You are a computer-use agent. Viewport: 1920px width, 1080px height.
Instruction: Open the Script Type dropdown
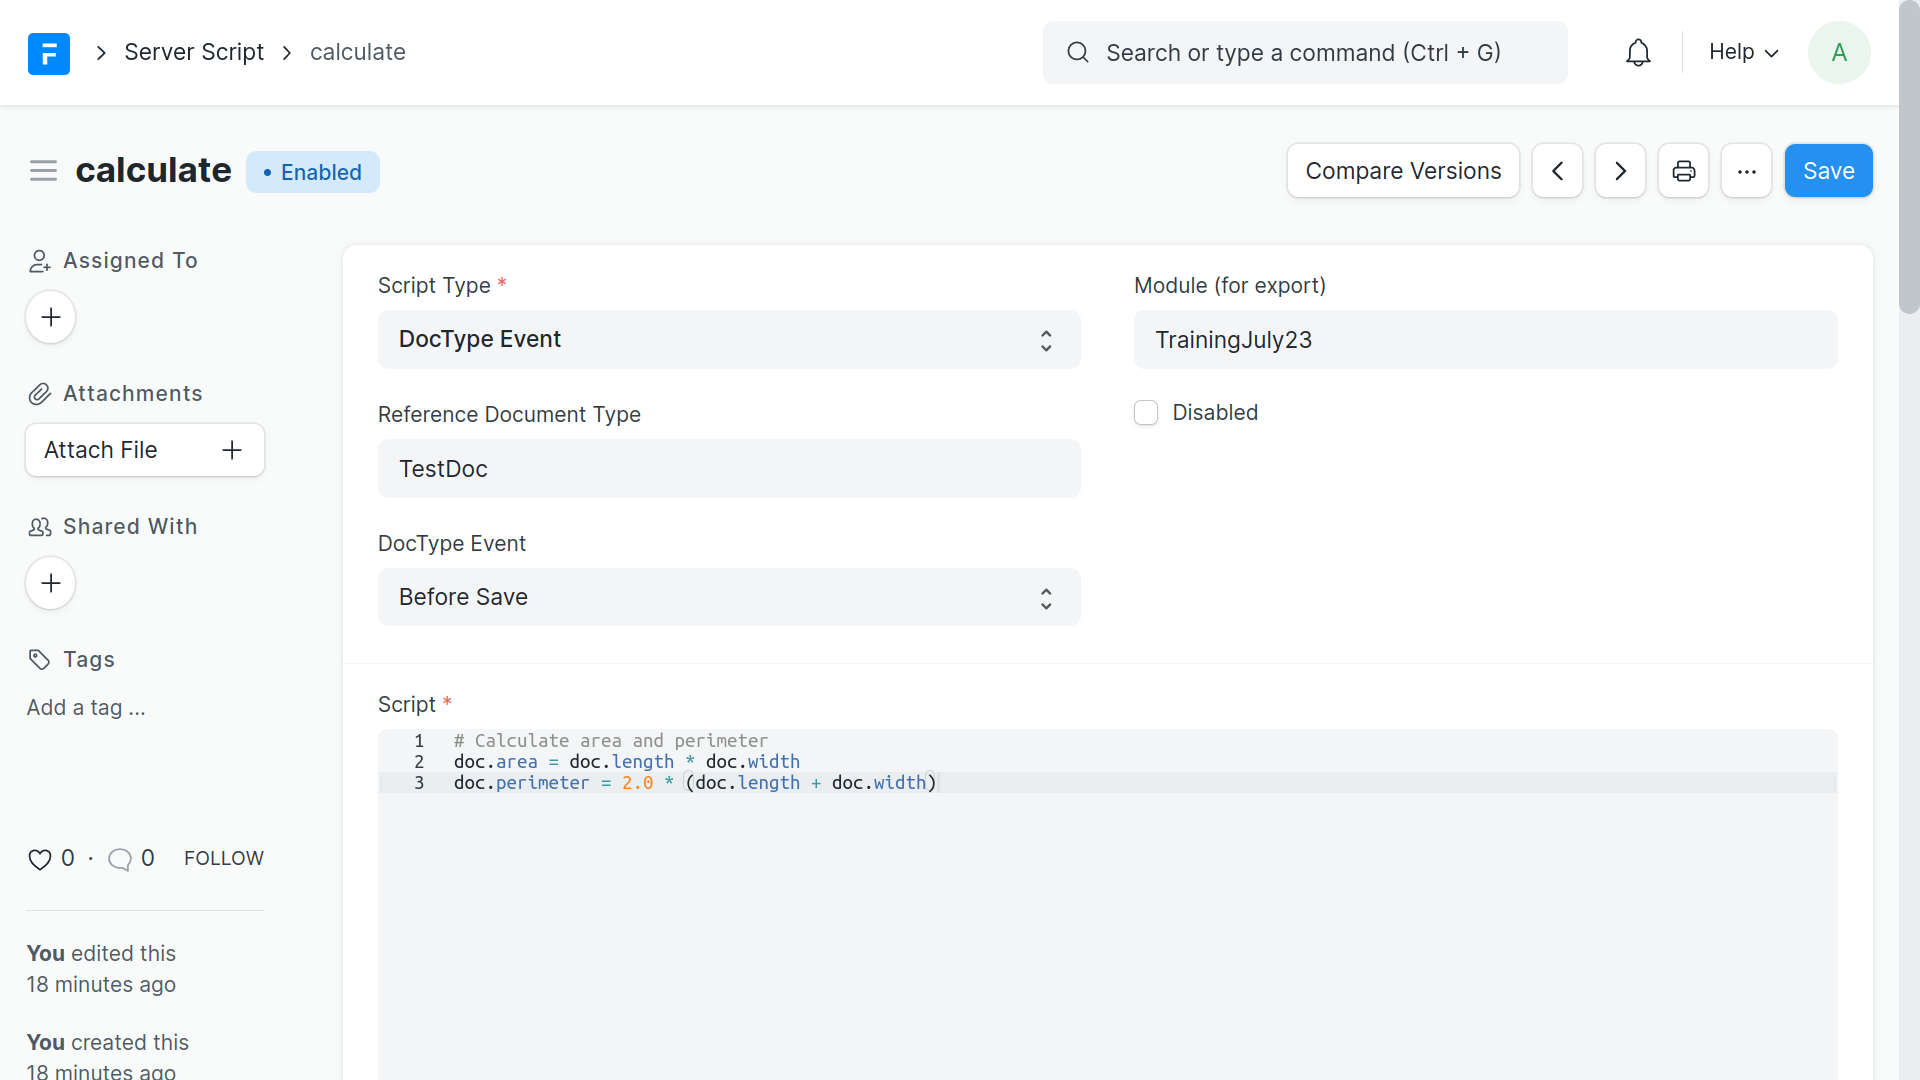(728, 340)
